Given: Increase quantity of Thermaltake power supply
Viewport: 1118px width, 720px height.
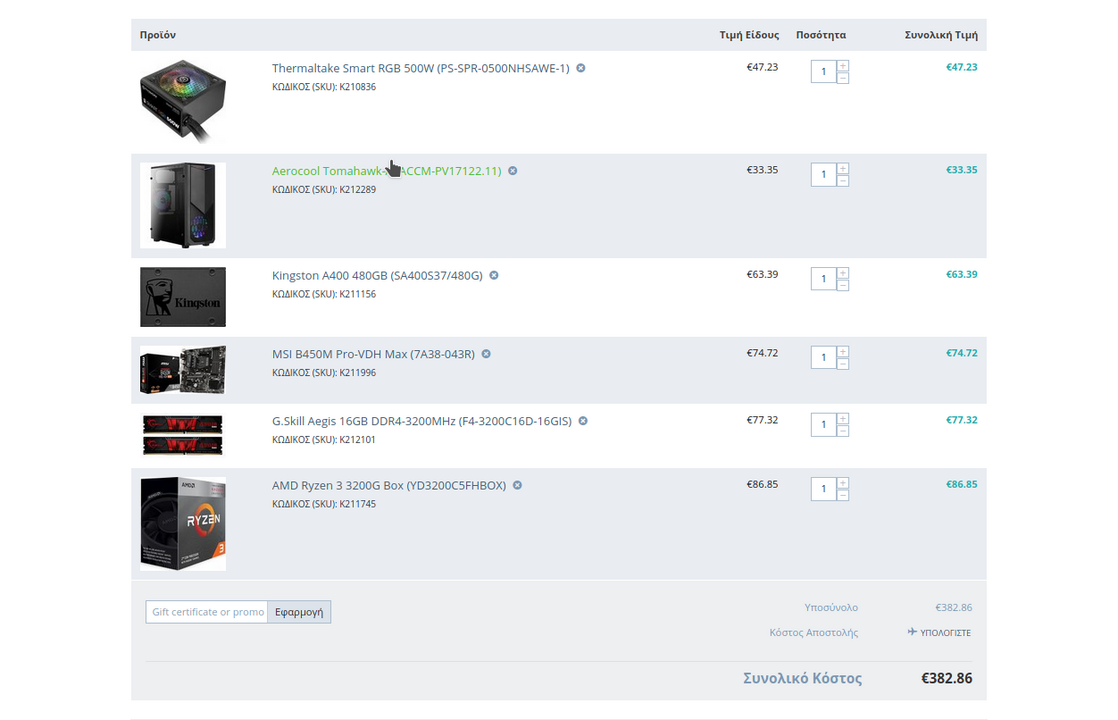Looking at the screenshot, I should [843, 66].
